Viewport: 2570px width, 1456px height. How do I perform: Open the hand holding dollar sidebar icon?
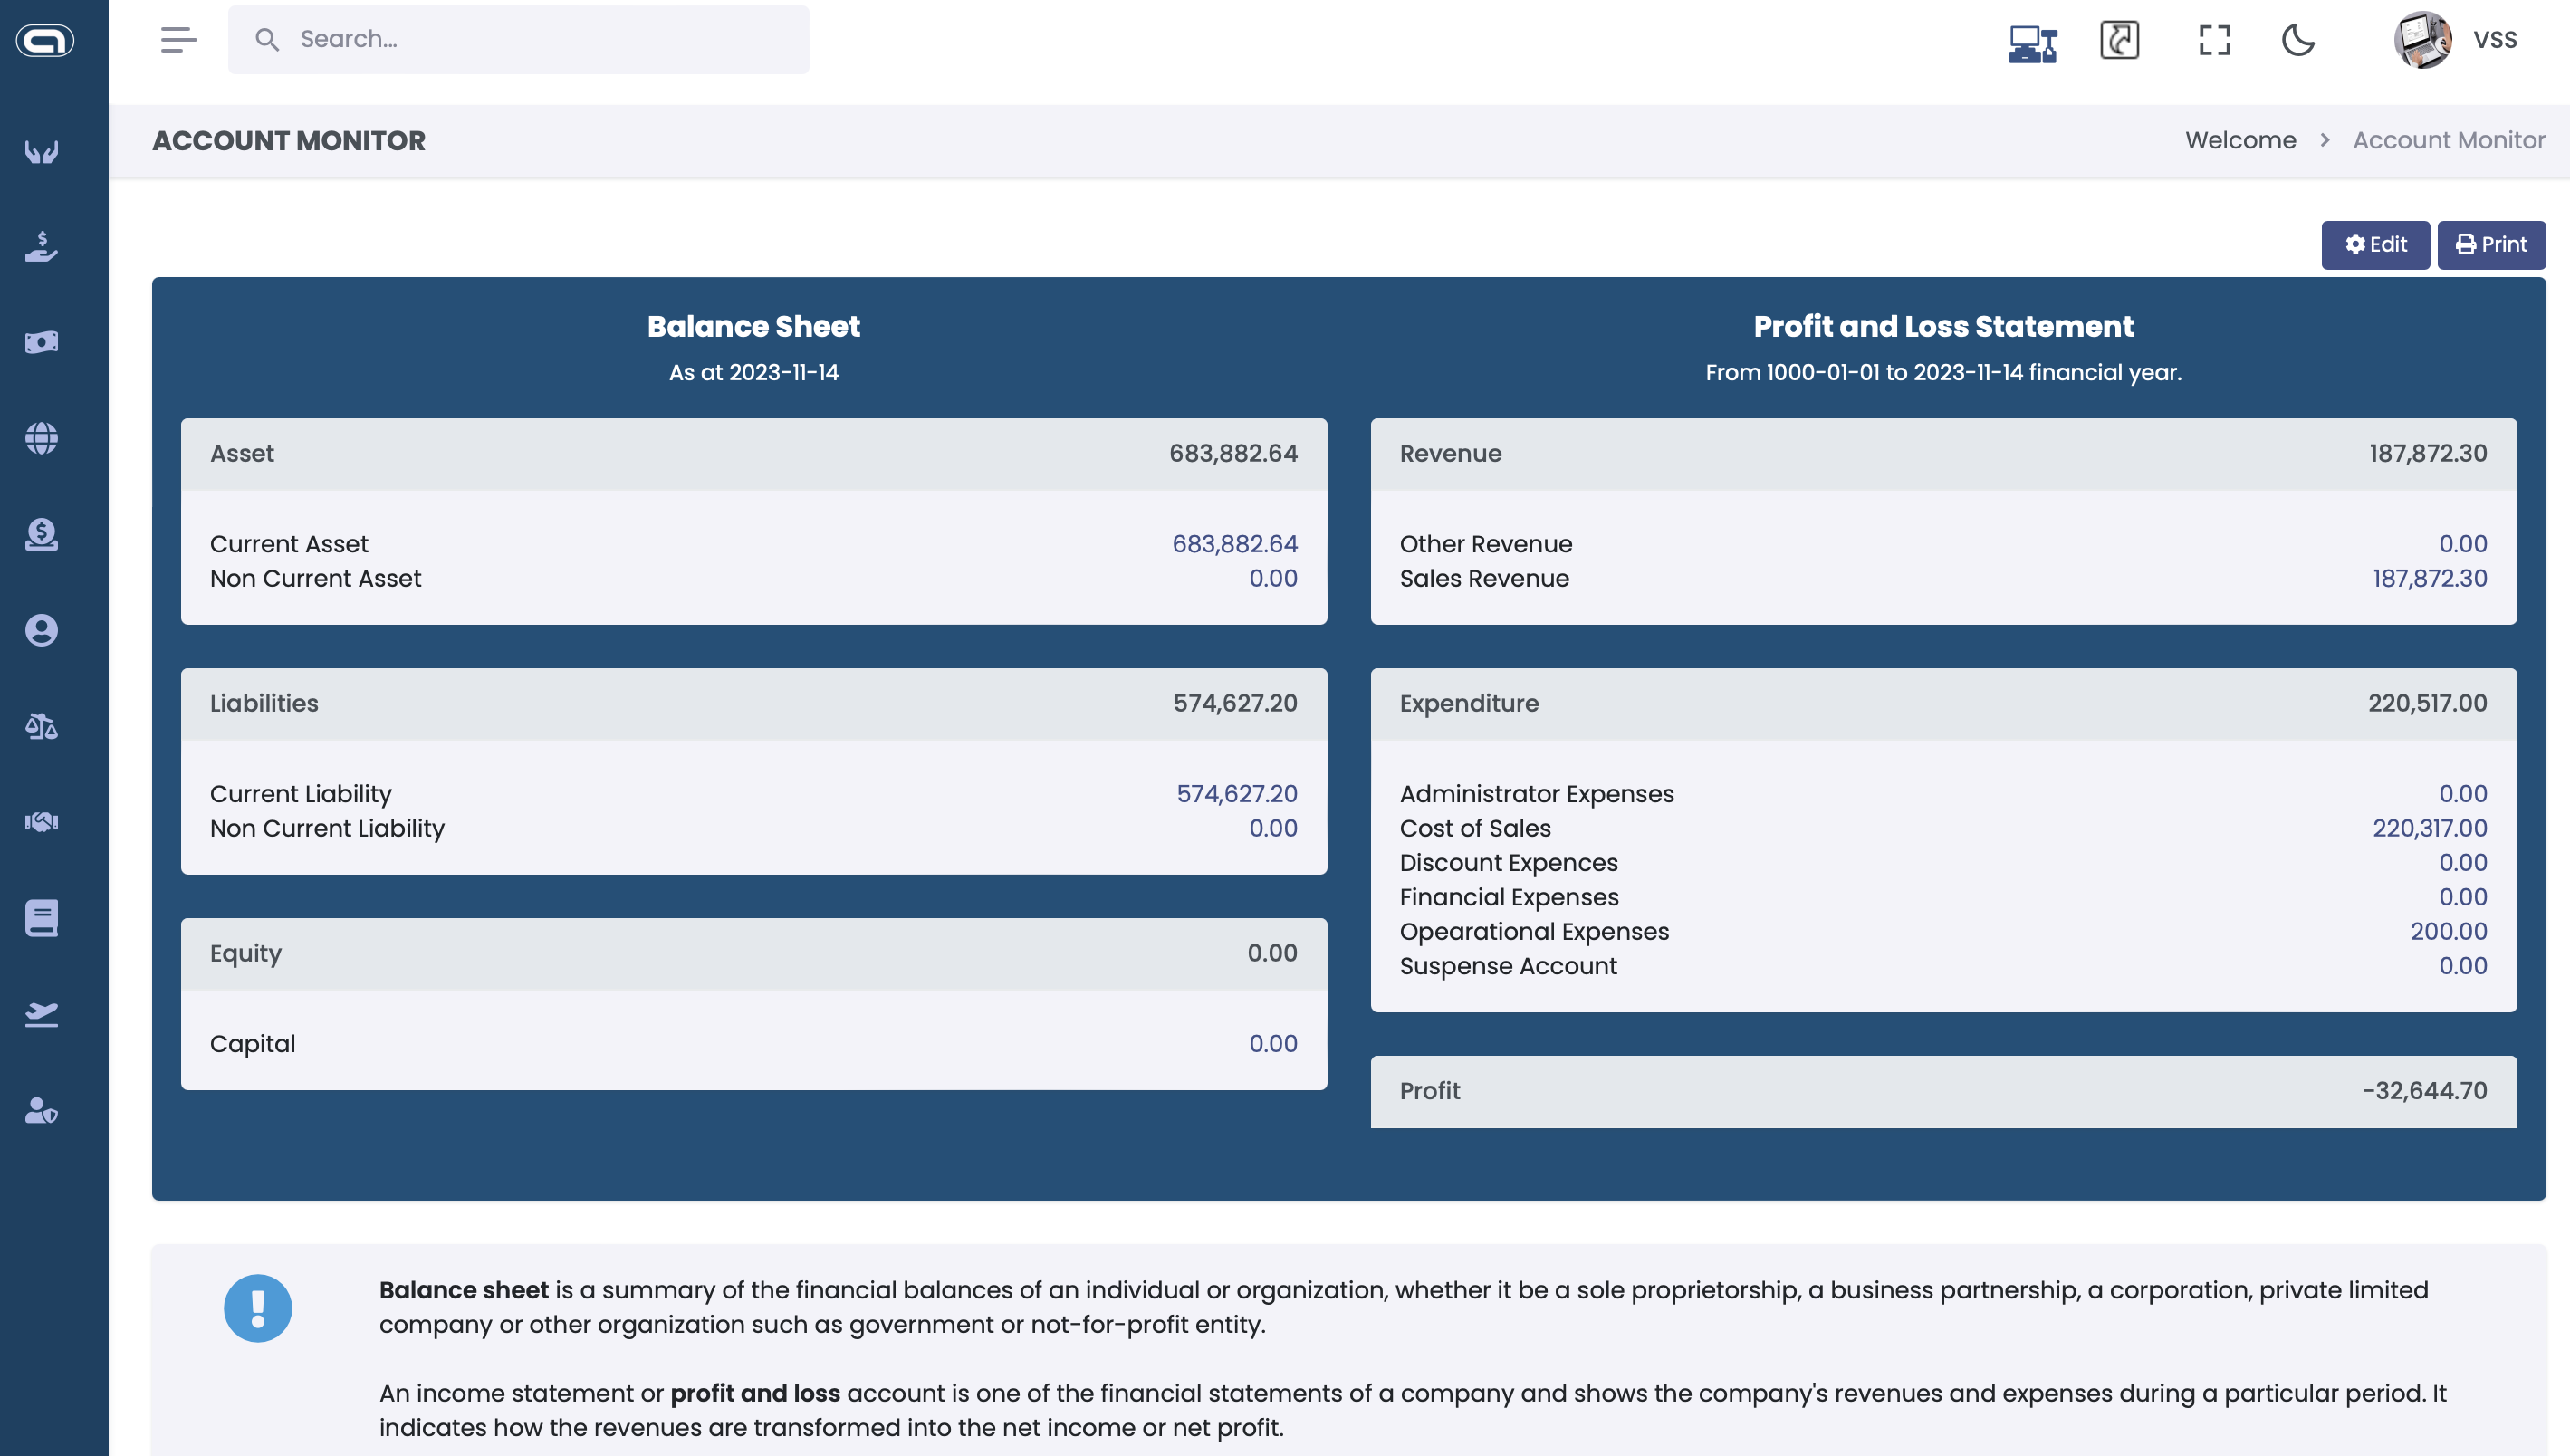[x=41, y=246]
